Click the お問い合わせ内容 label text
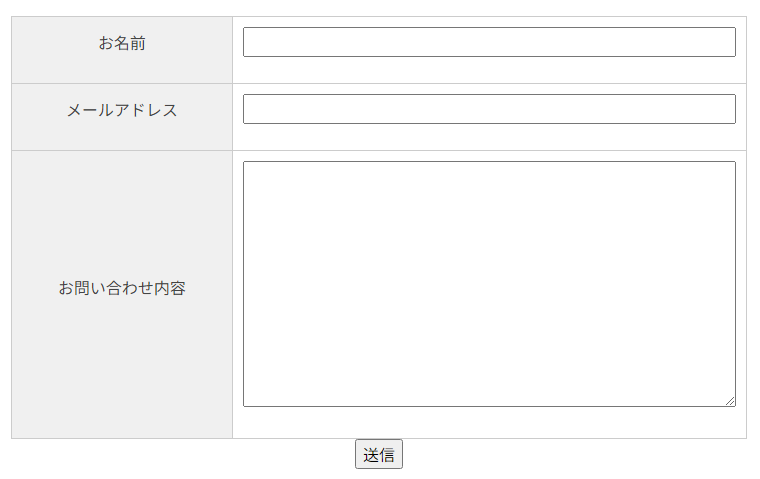Image resolution: width=760 pixels, height=479 pixels. (122, 288)
